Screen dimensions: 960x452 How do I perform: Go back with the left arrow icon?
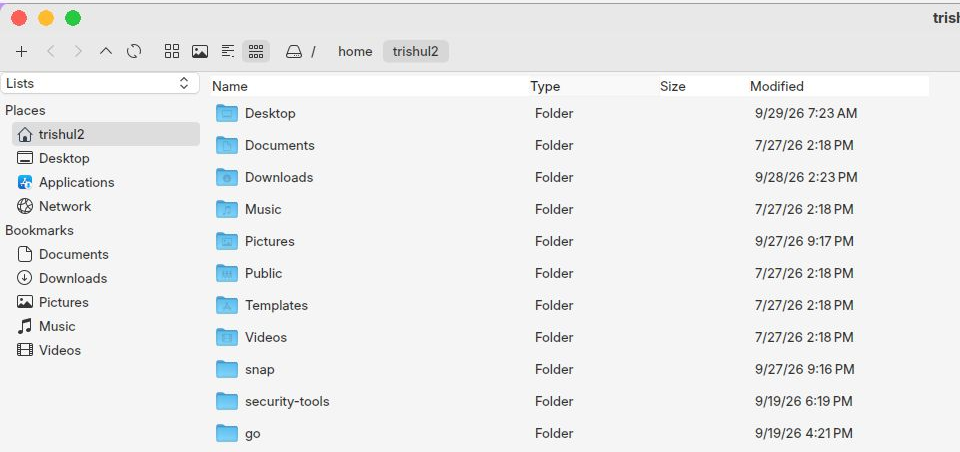tap(51, 51)
